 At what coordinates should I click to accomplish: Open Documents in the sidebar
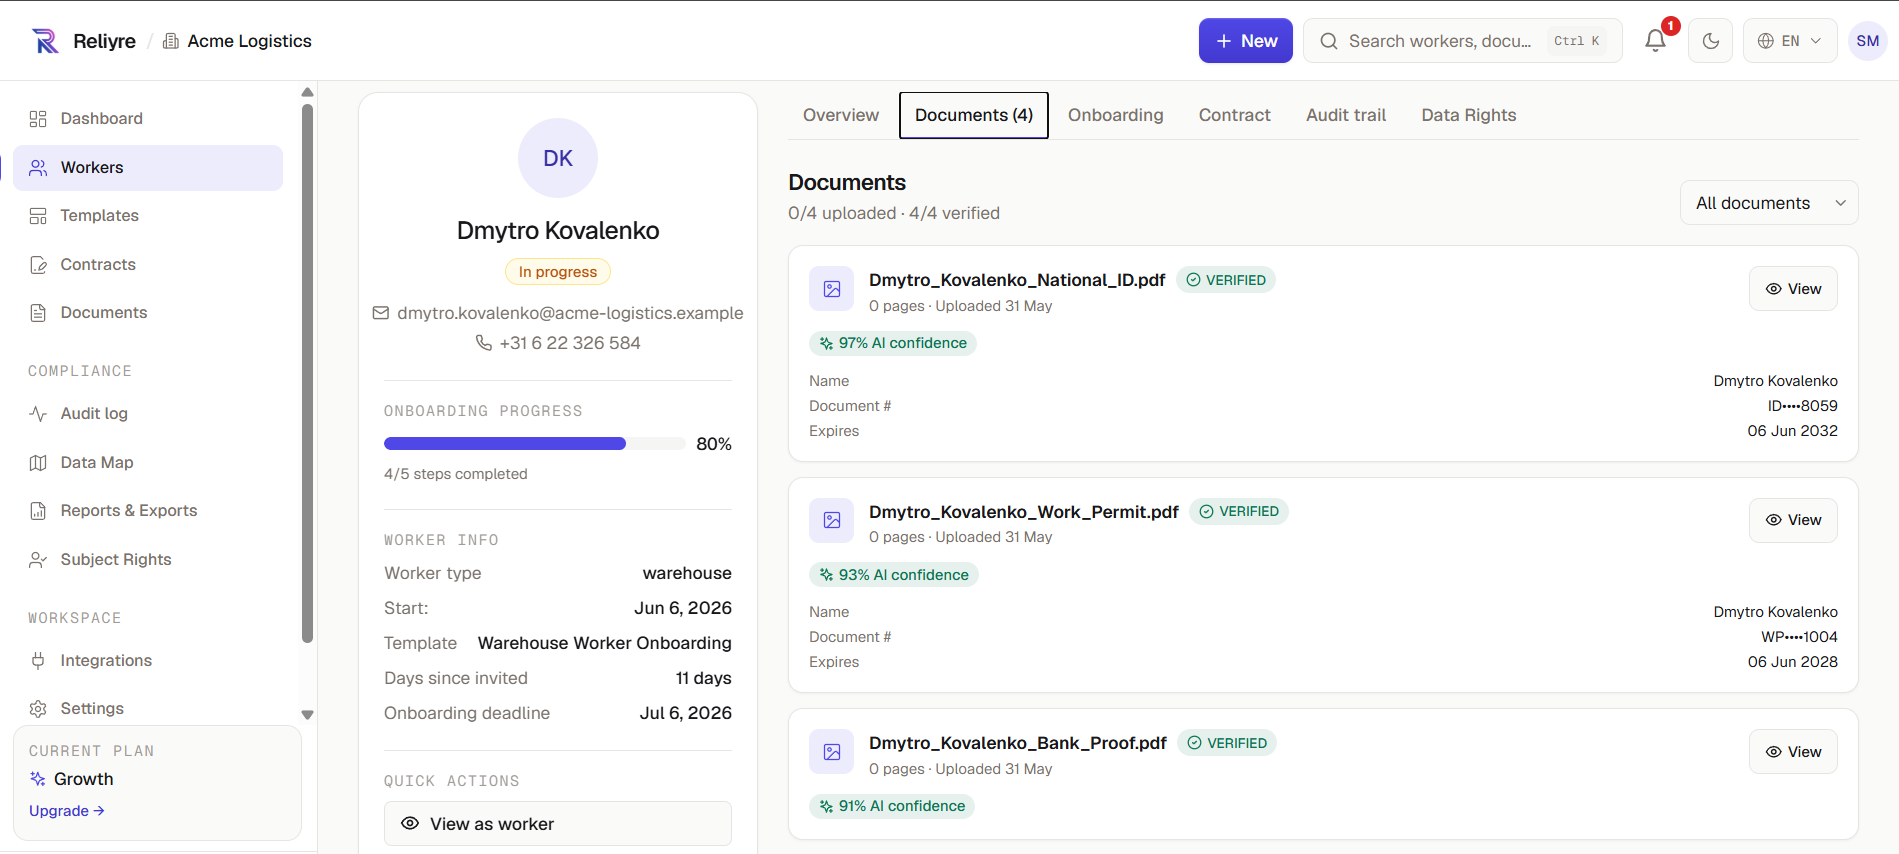pos(148,313)
